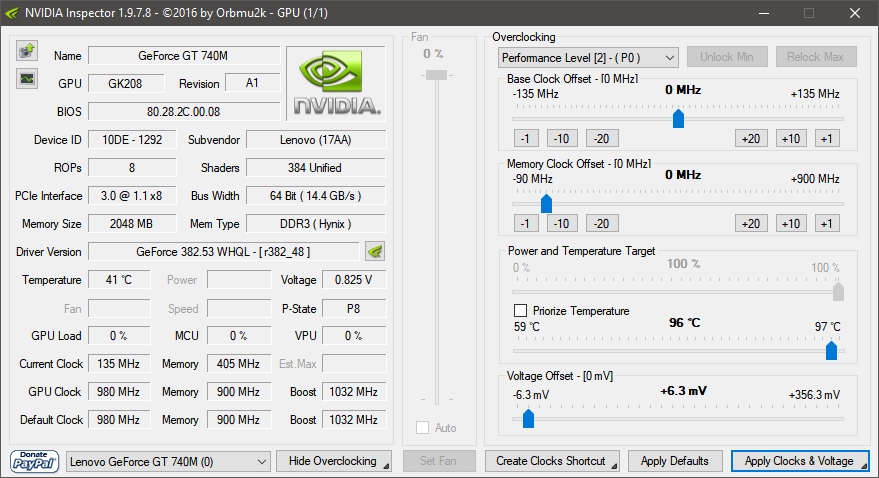
Task: Open the Performance Level dropdown
Action: [x=588, y=58]
